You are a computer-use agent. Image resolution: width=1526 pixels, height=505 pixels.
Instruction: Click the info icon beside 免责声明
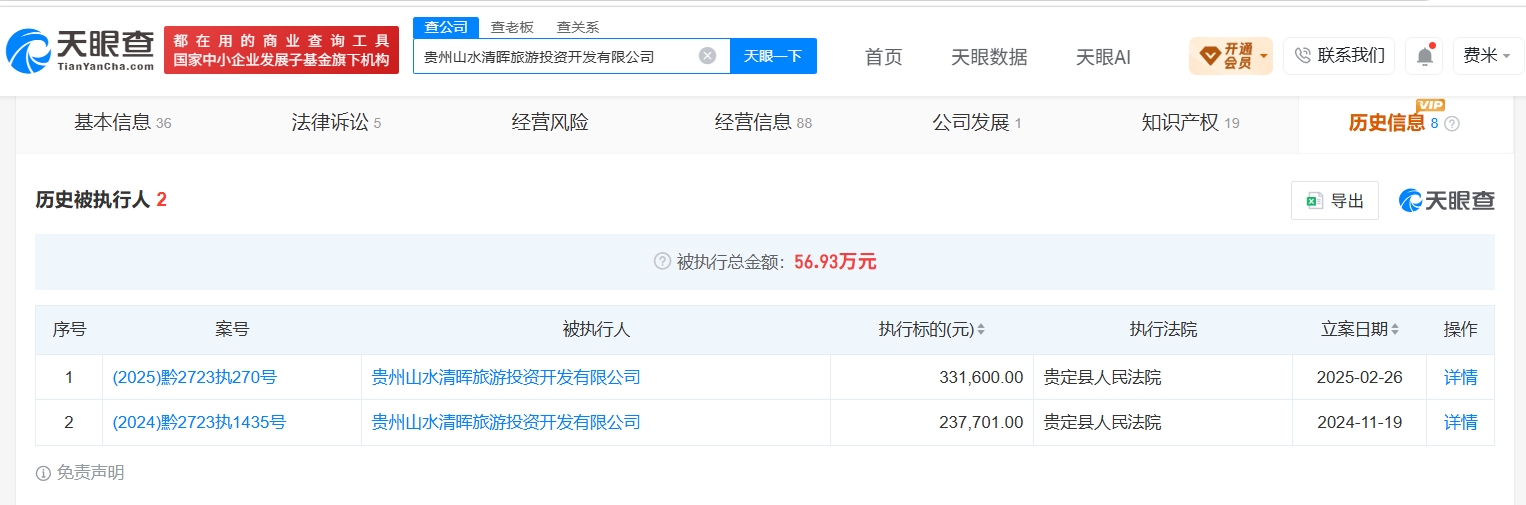click(x=43, y=473)
